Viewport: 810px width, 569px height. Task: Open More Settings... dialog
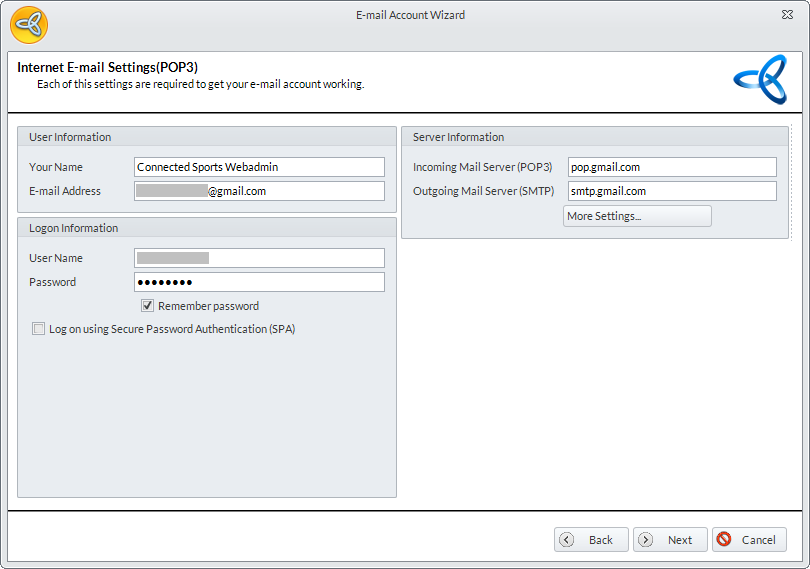tap(637, 216)
